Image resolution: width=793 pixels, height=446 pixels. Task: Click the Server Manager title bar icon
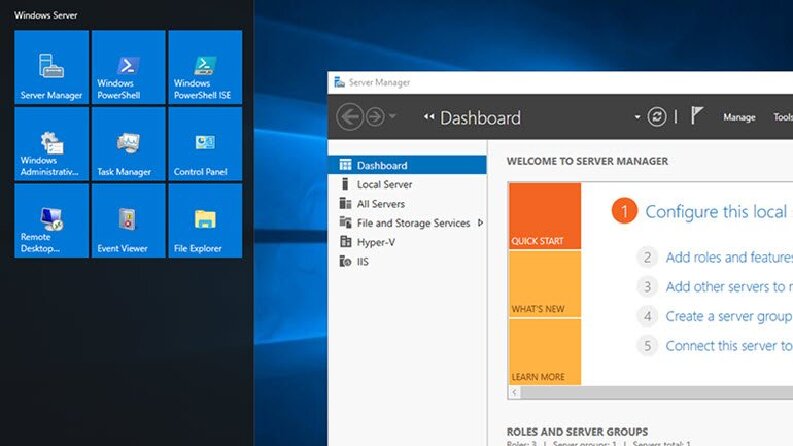(x=339, y=82)
